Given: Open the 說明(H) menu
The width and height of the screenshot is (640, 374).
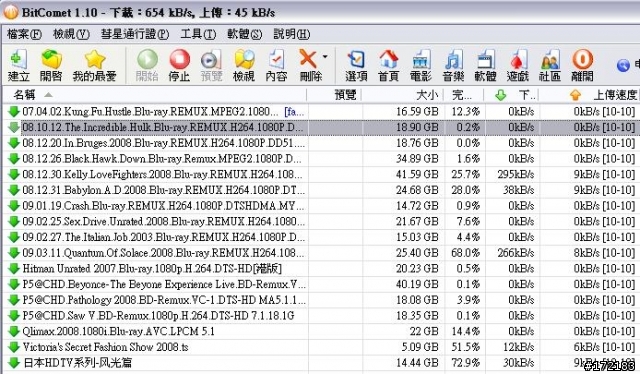Looking at the screenshot, I should [292, 34].
